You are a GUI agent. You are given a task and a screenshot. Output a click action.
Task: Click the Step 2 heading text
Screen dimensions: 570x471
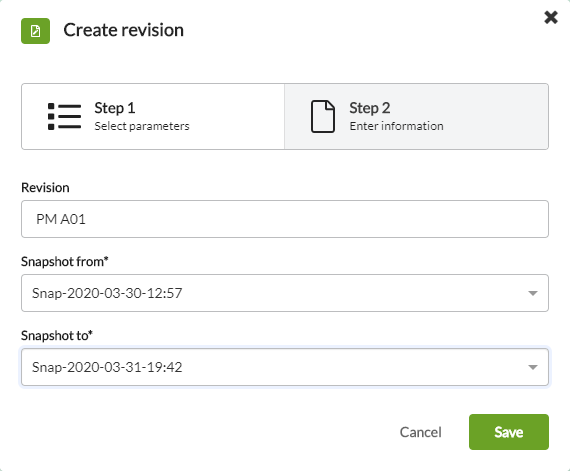click(370, 108)
